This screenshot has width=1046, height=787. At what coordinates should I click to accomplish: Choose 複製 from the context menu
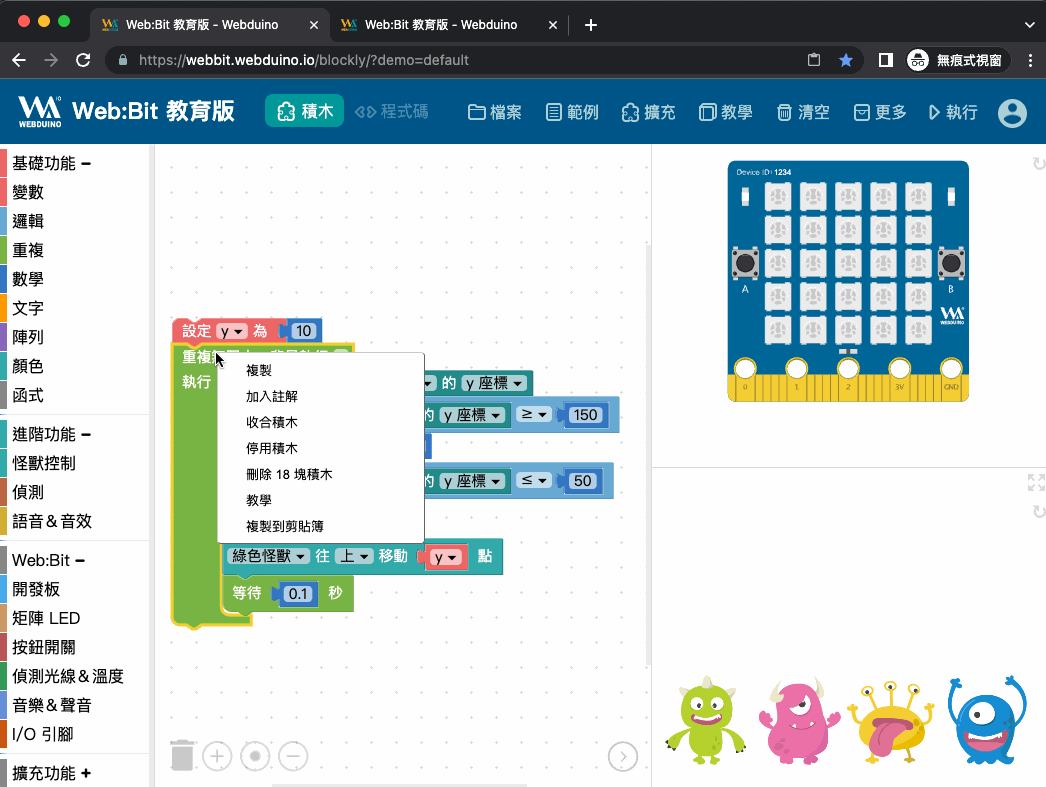click(259, 370)
